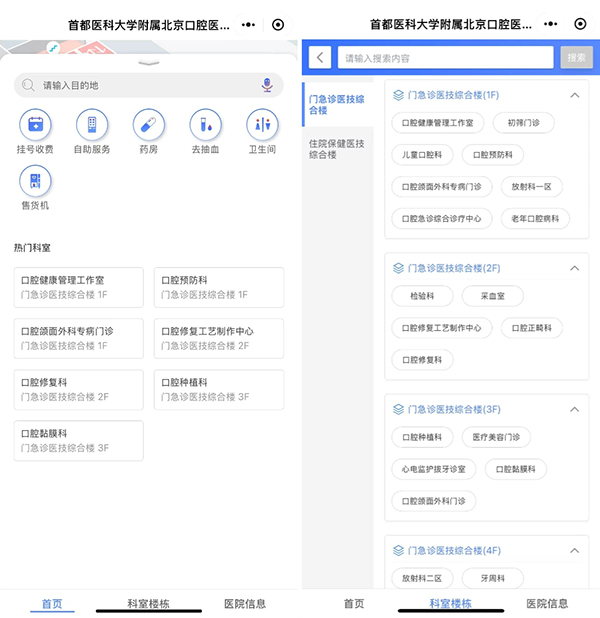Tap the 挂号收费 registration icon
Viewport: 600px width, 618px height.
point(35,126)
